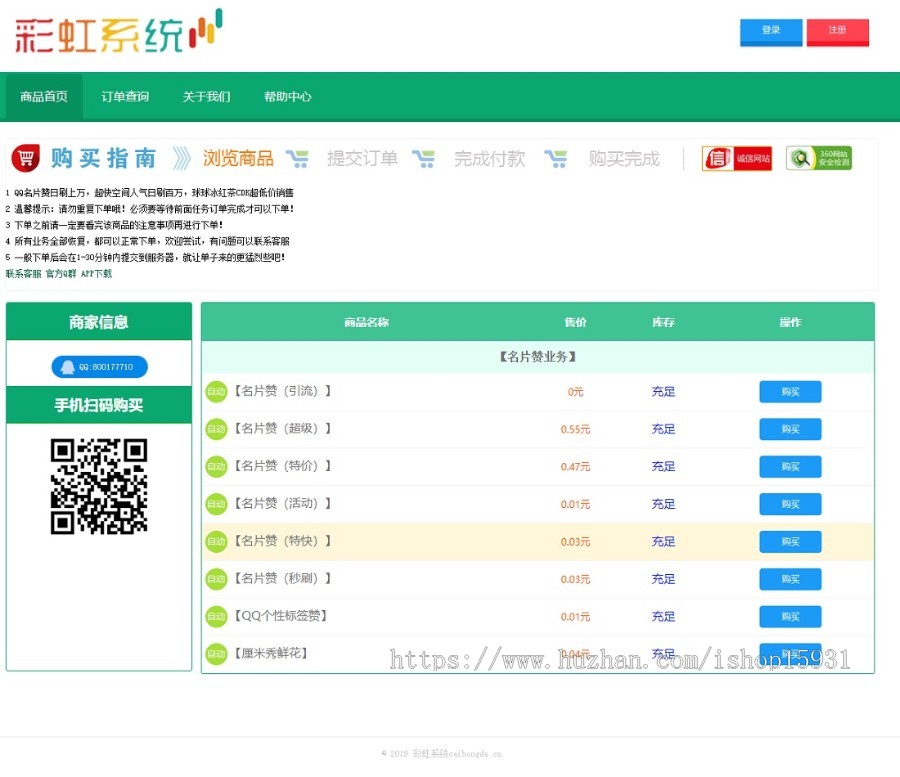This screenshot has height=777, width=900.
Task: Click the 自动 icon beside 名片赞（引流）
Action: tap(216, 392)
